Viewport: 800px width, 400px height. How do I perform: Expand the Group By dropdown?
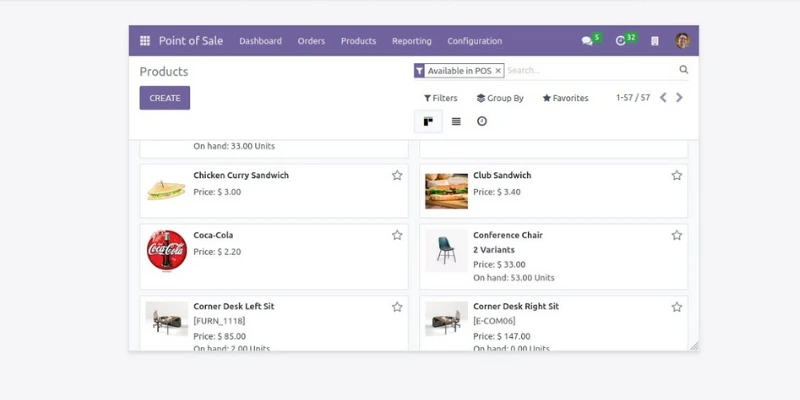coord(500,98)
